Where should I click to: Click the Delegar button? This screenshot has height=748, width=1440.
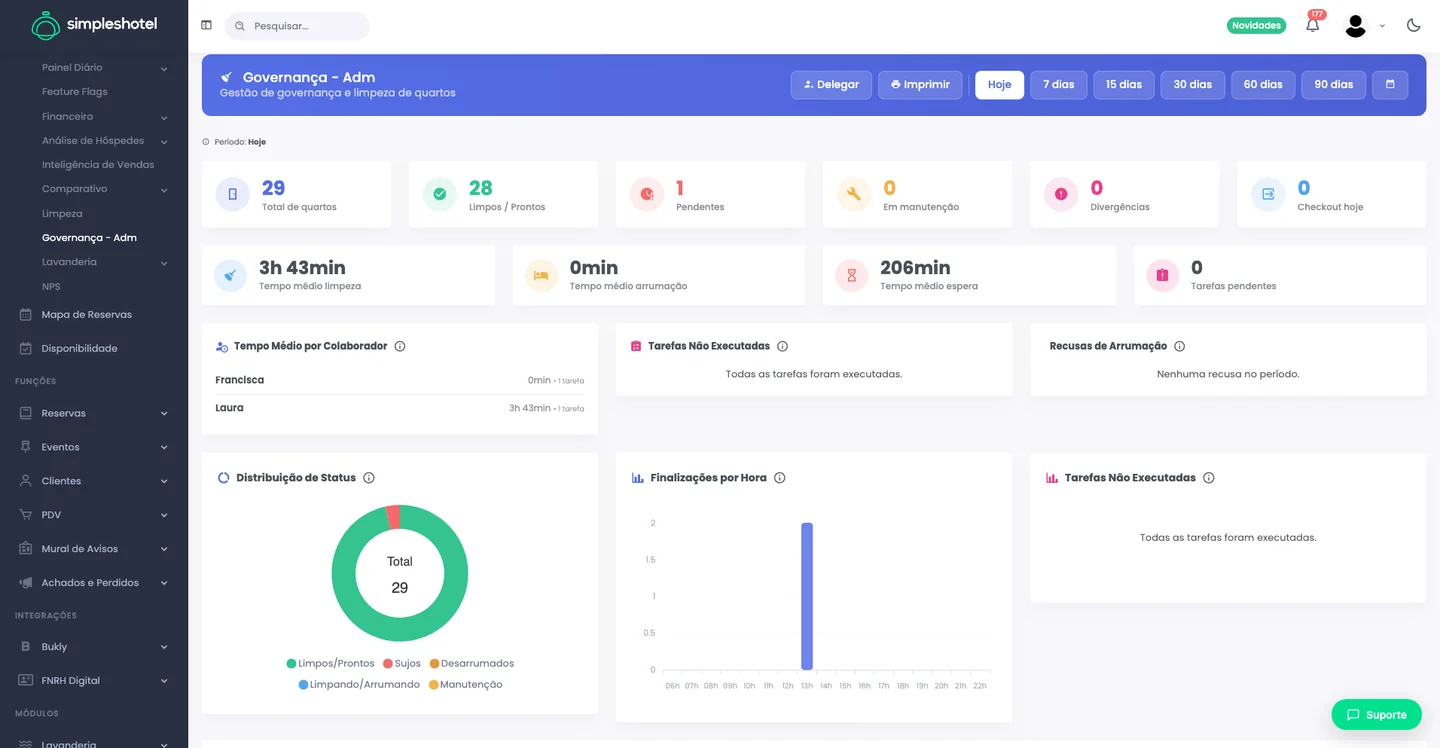click(831, 85)
